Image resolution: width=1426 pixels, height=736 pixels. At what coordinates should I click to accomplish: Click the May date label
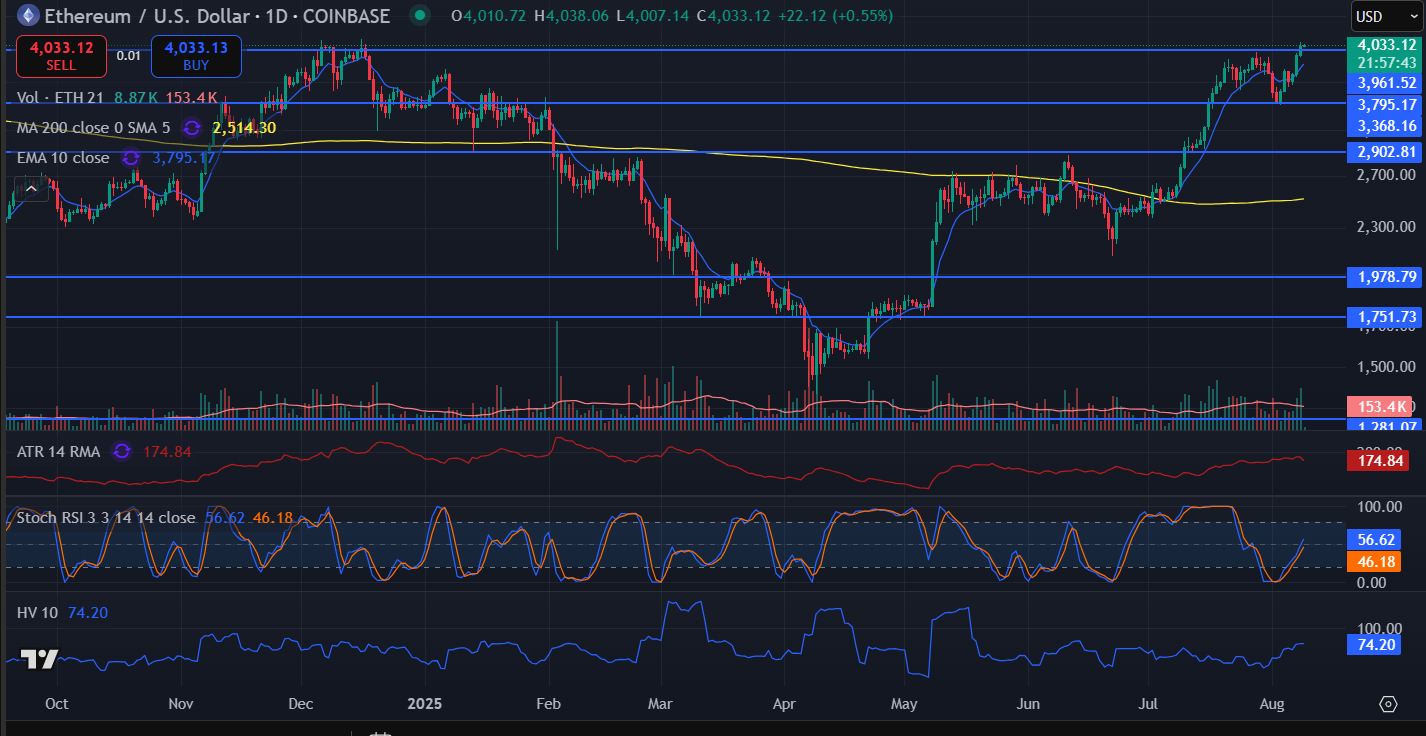click(904, 704)
